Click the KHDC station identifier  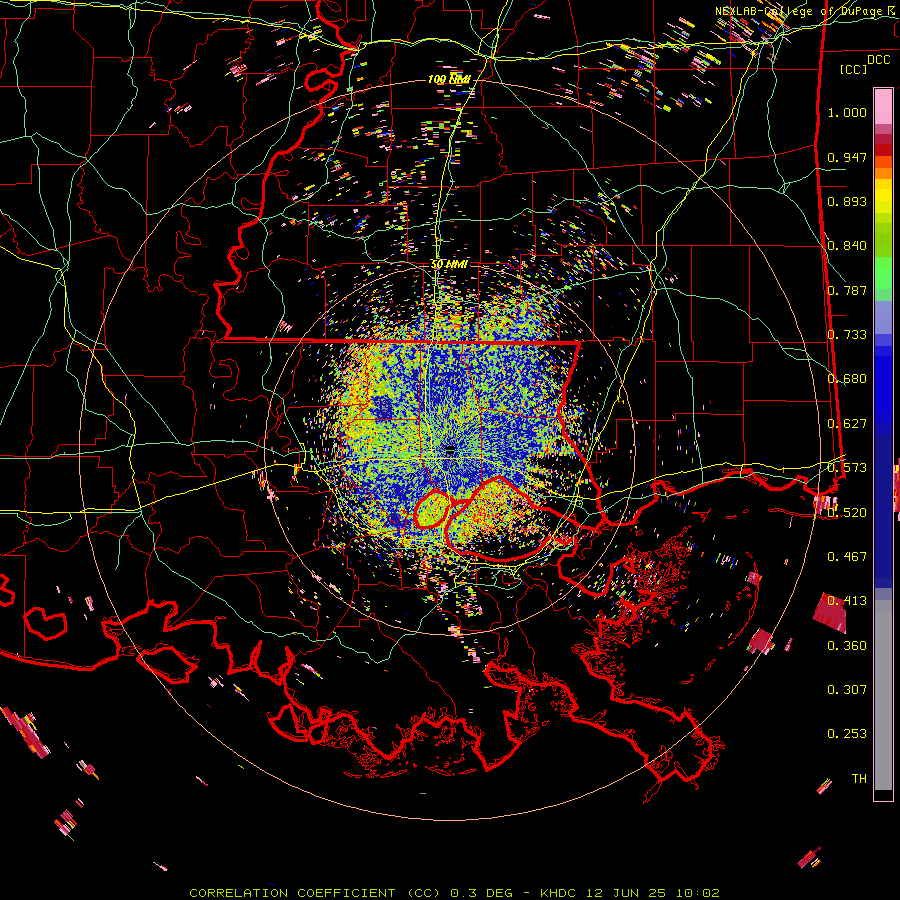559,893
